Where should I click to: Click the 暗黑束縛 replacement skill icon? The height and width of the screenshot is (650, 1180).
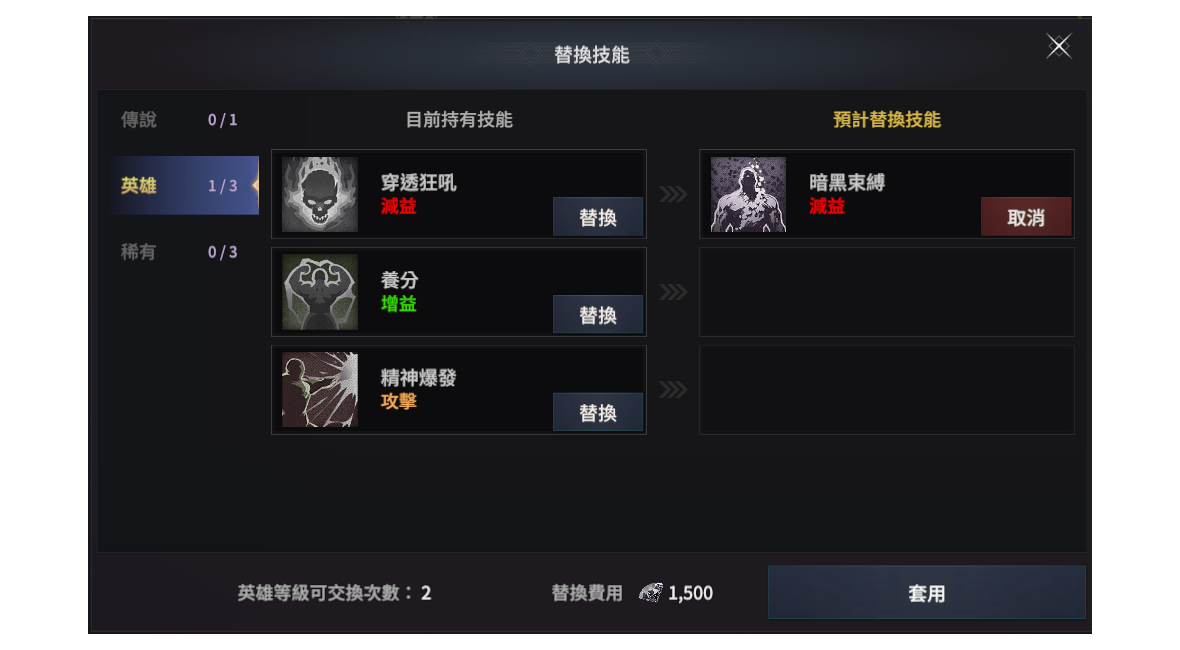(x=748, y=194)
